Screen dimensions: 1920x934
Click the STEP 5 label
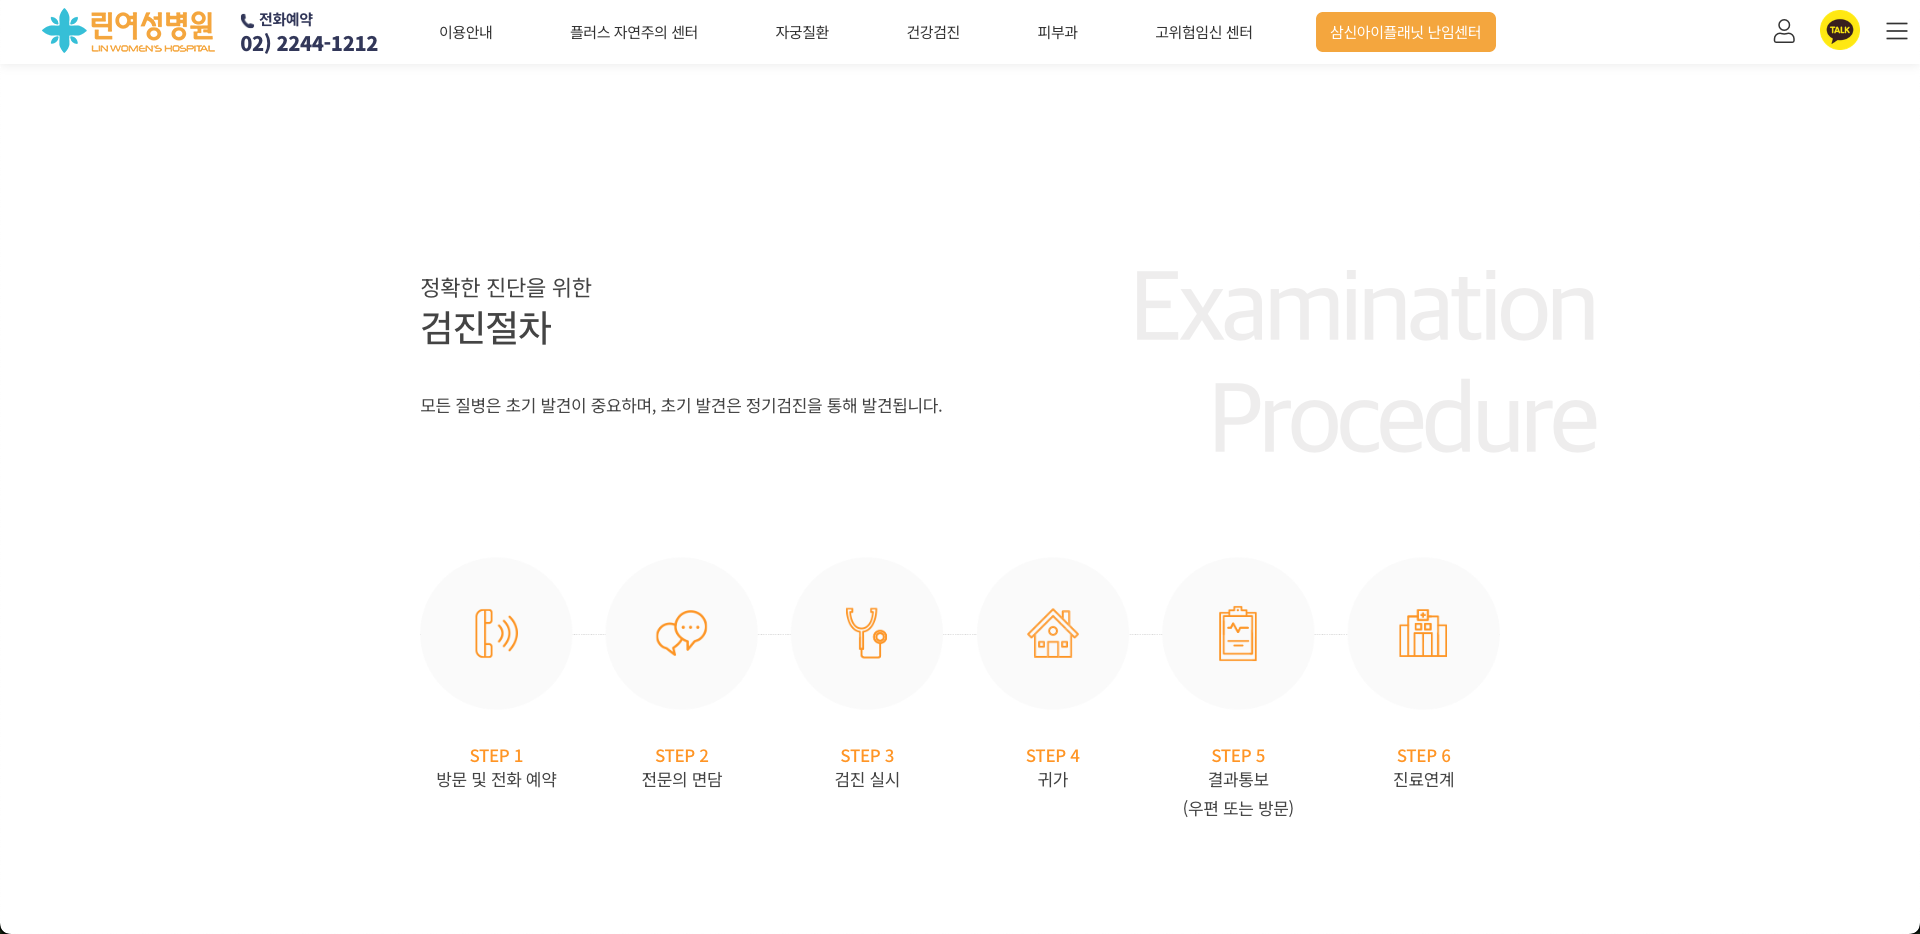(1238, 756)
